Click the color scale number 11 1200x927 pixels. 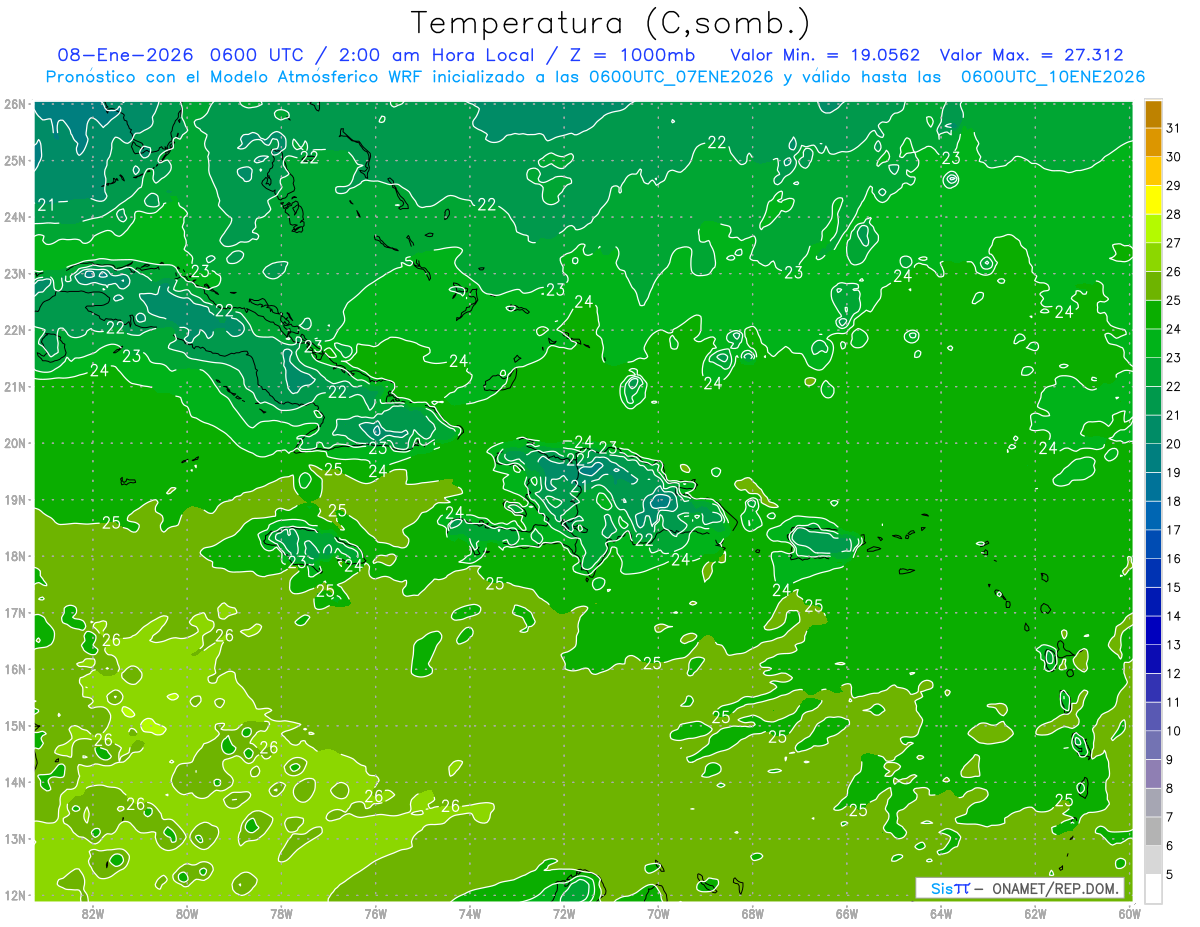(x=1174, y=703)
